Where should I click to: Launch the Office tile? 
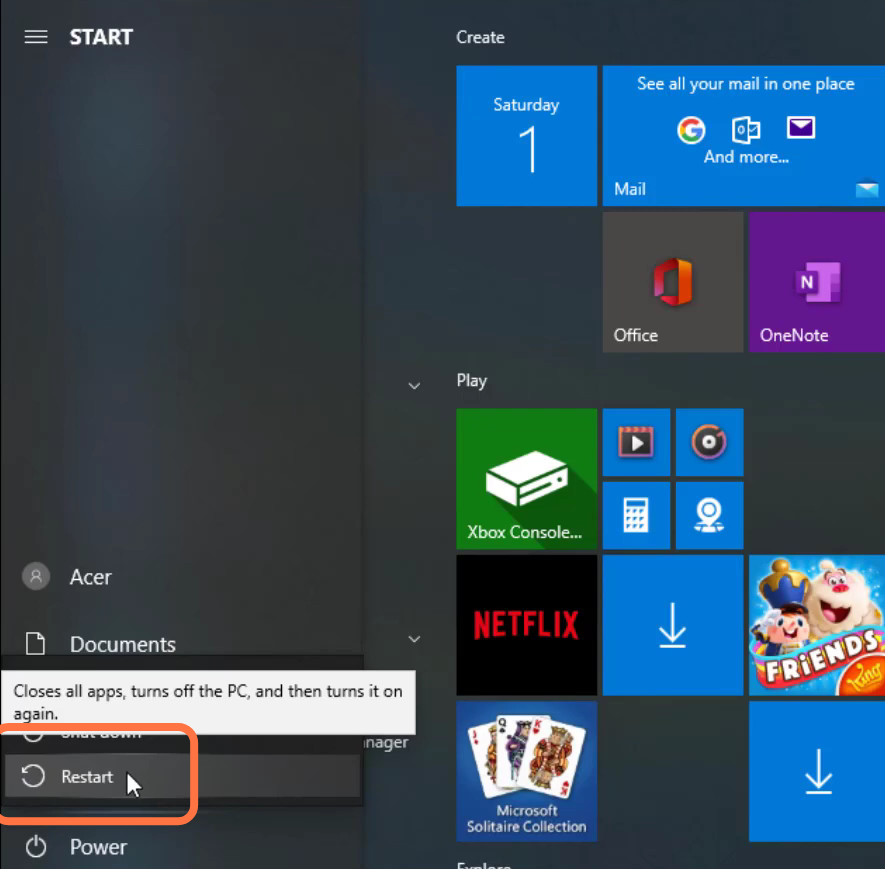pyautogui.click(x=673, y=282)
